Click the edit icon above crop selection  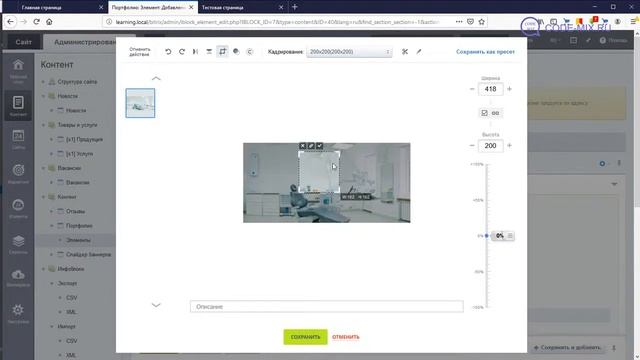311,146
